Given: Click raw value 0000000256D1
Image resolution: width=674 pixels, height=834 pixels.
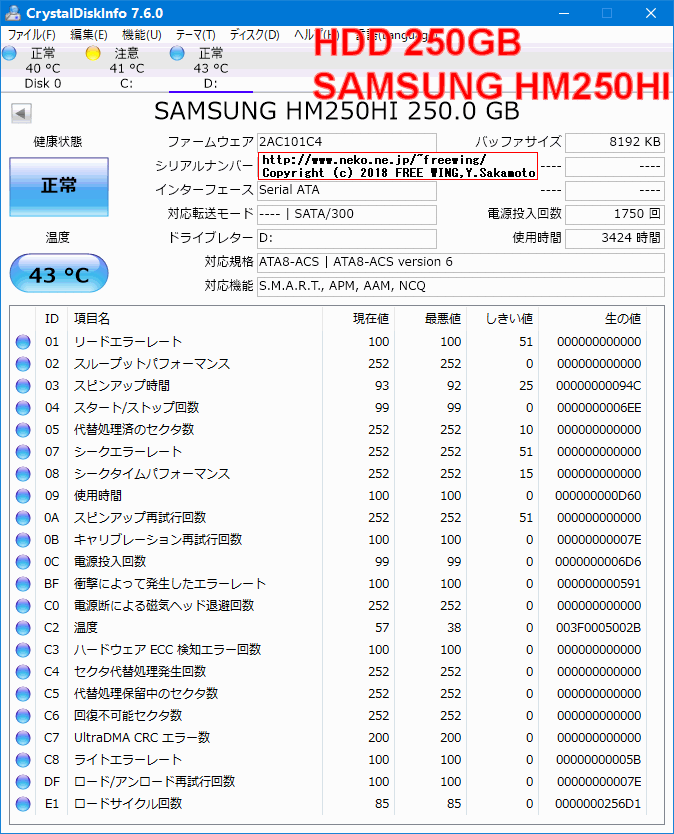Looking at the screenshot, I should 598,804.
